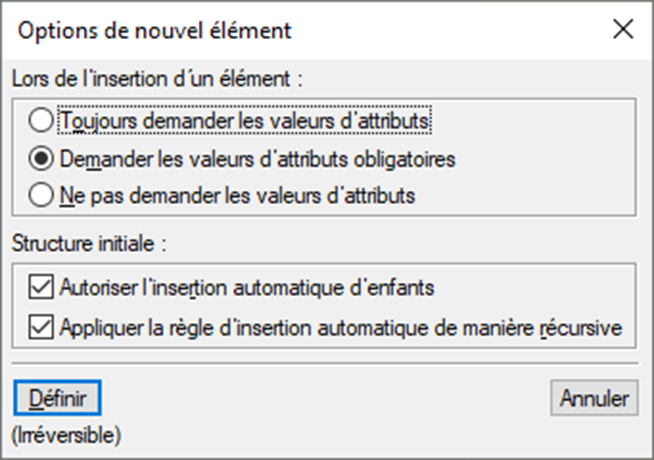This screenshot has width=654, height=460.
Task: Click the "Options de nouvel élément" title bar
Action: tap(300, 30)
